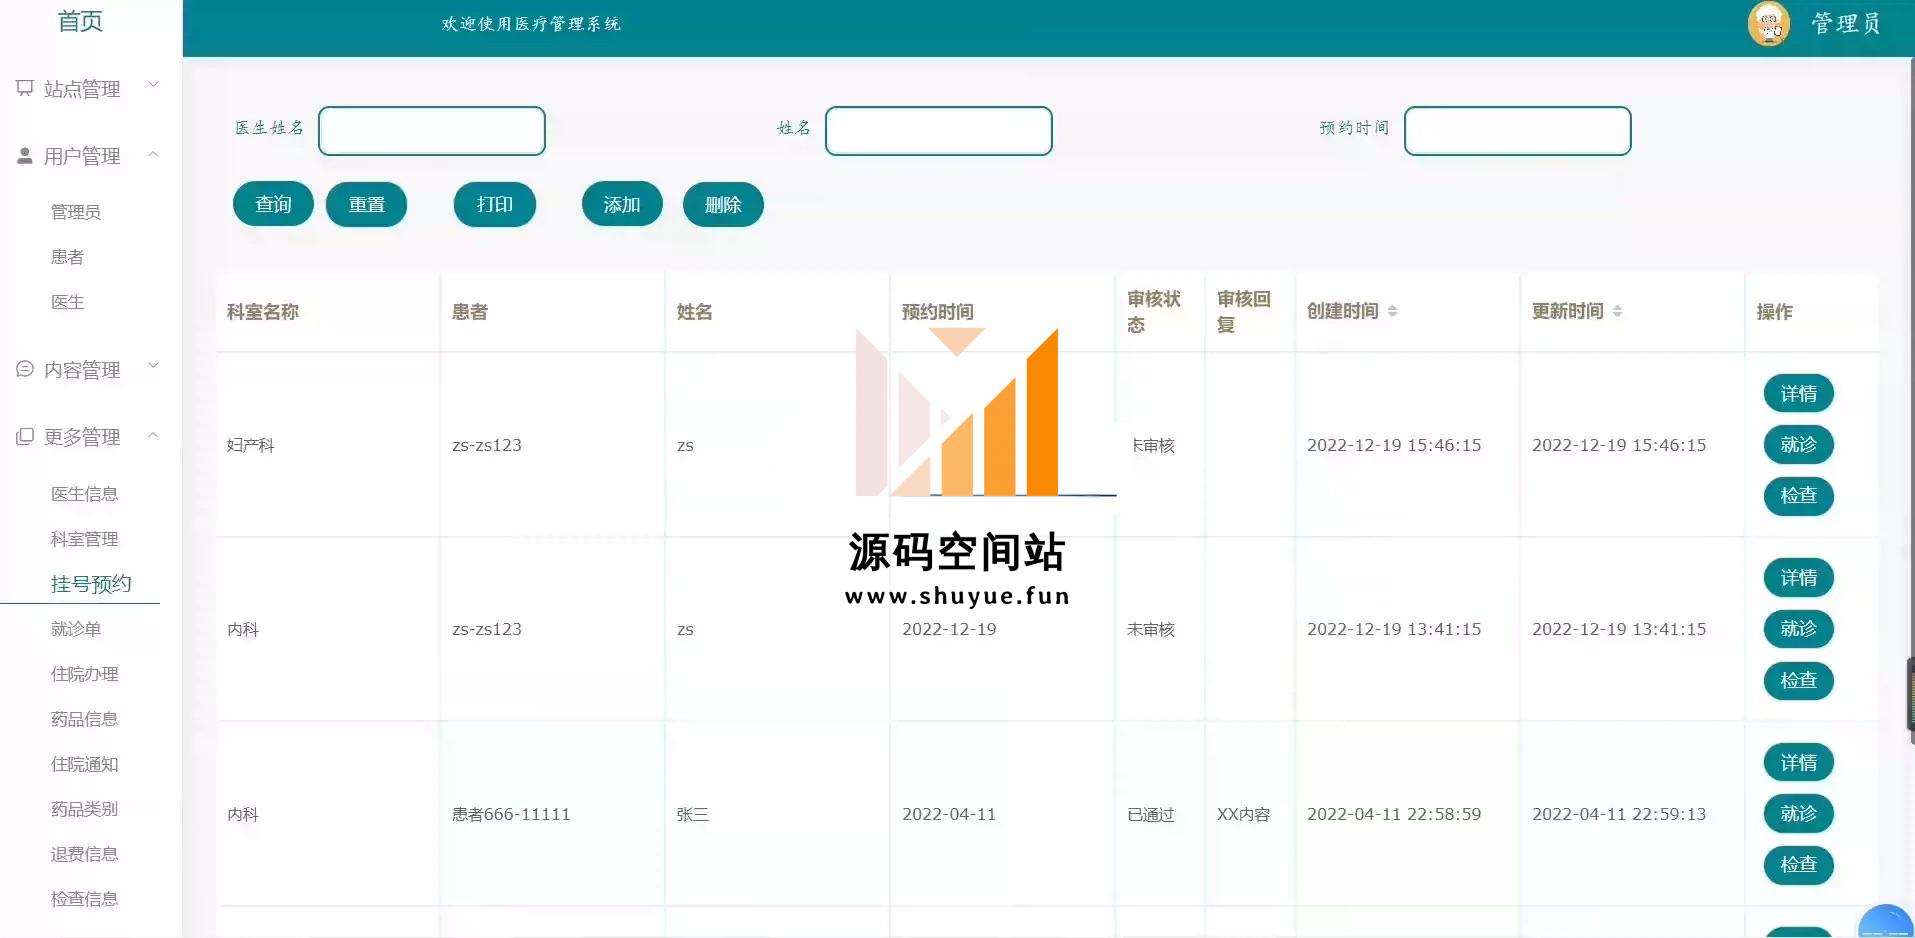Click 检查 for 2022-12-19 13:41:15 row

pos(1798,680)
